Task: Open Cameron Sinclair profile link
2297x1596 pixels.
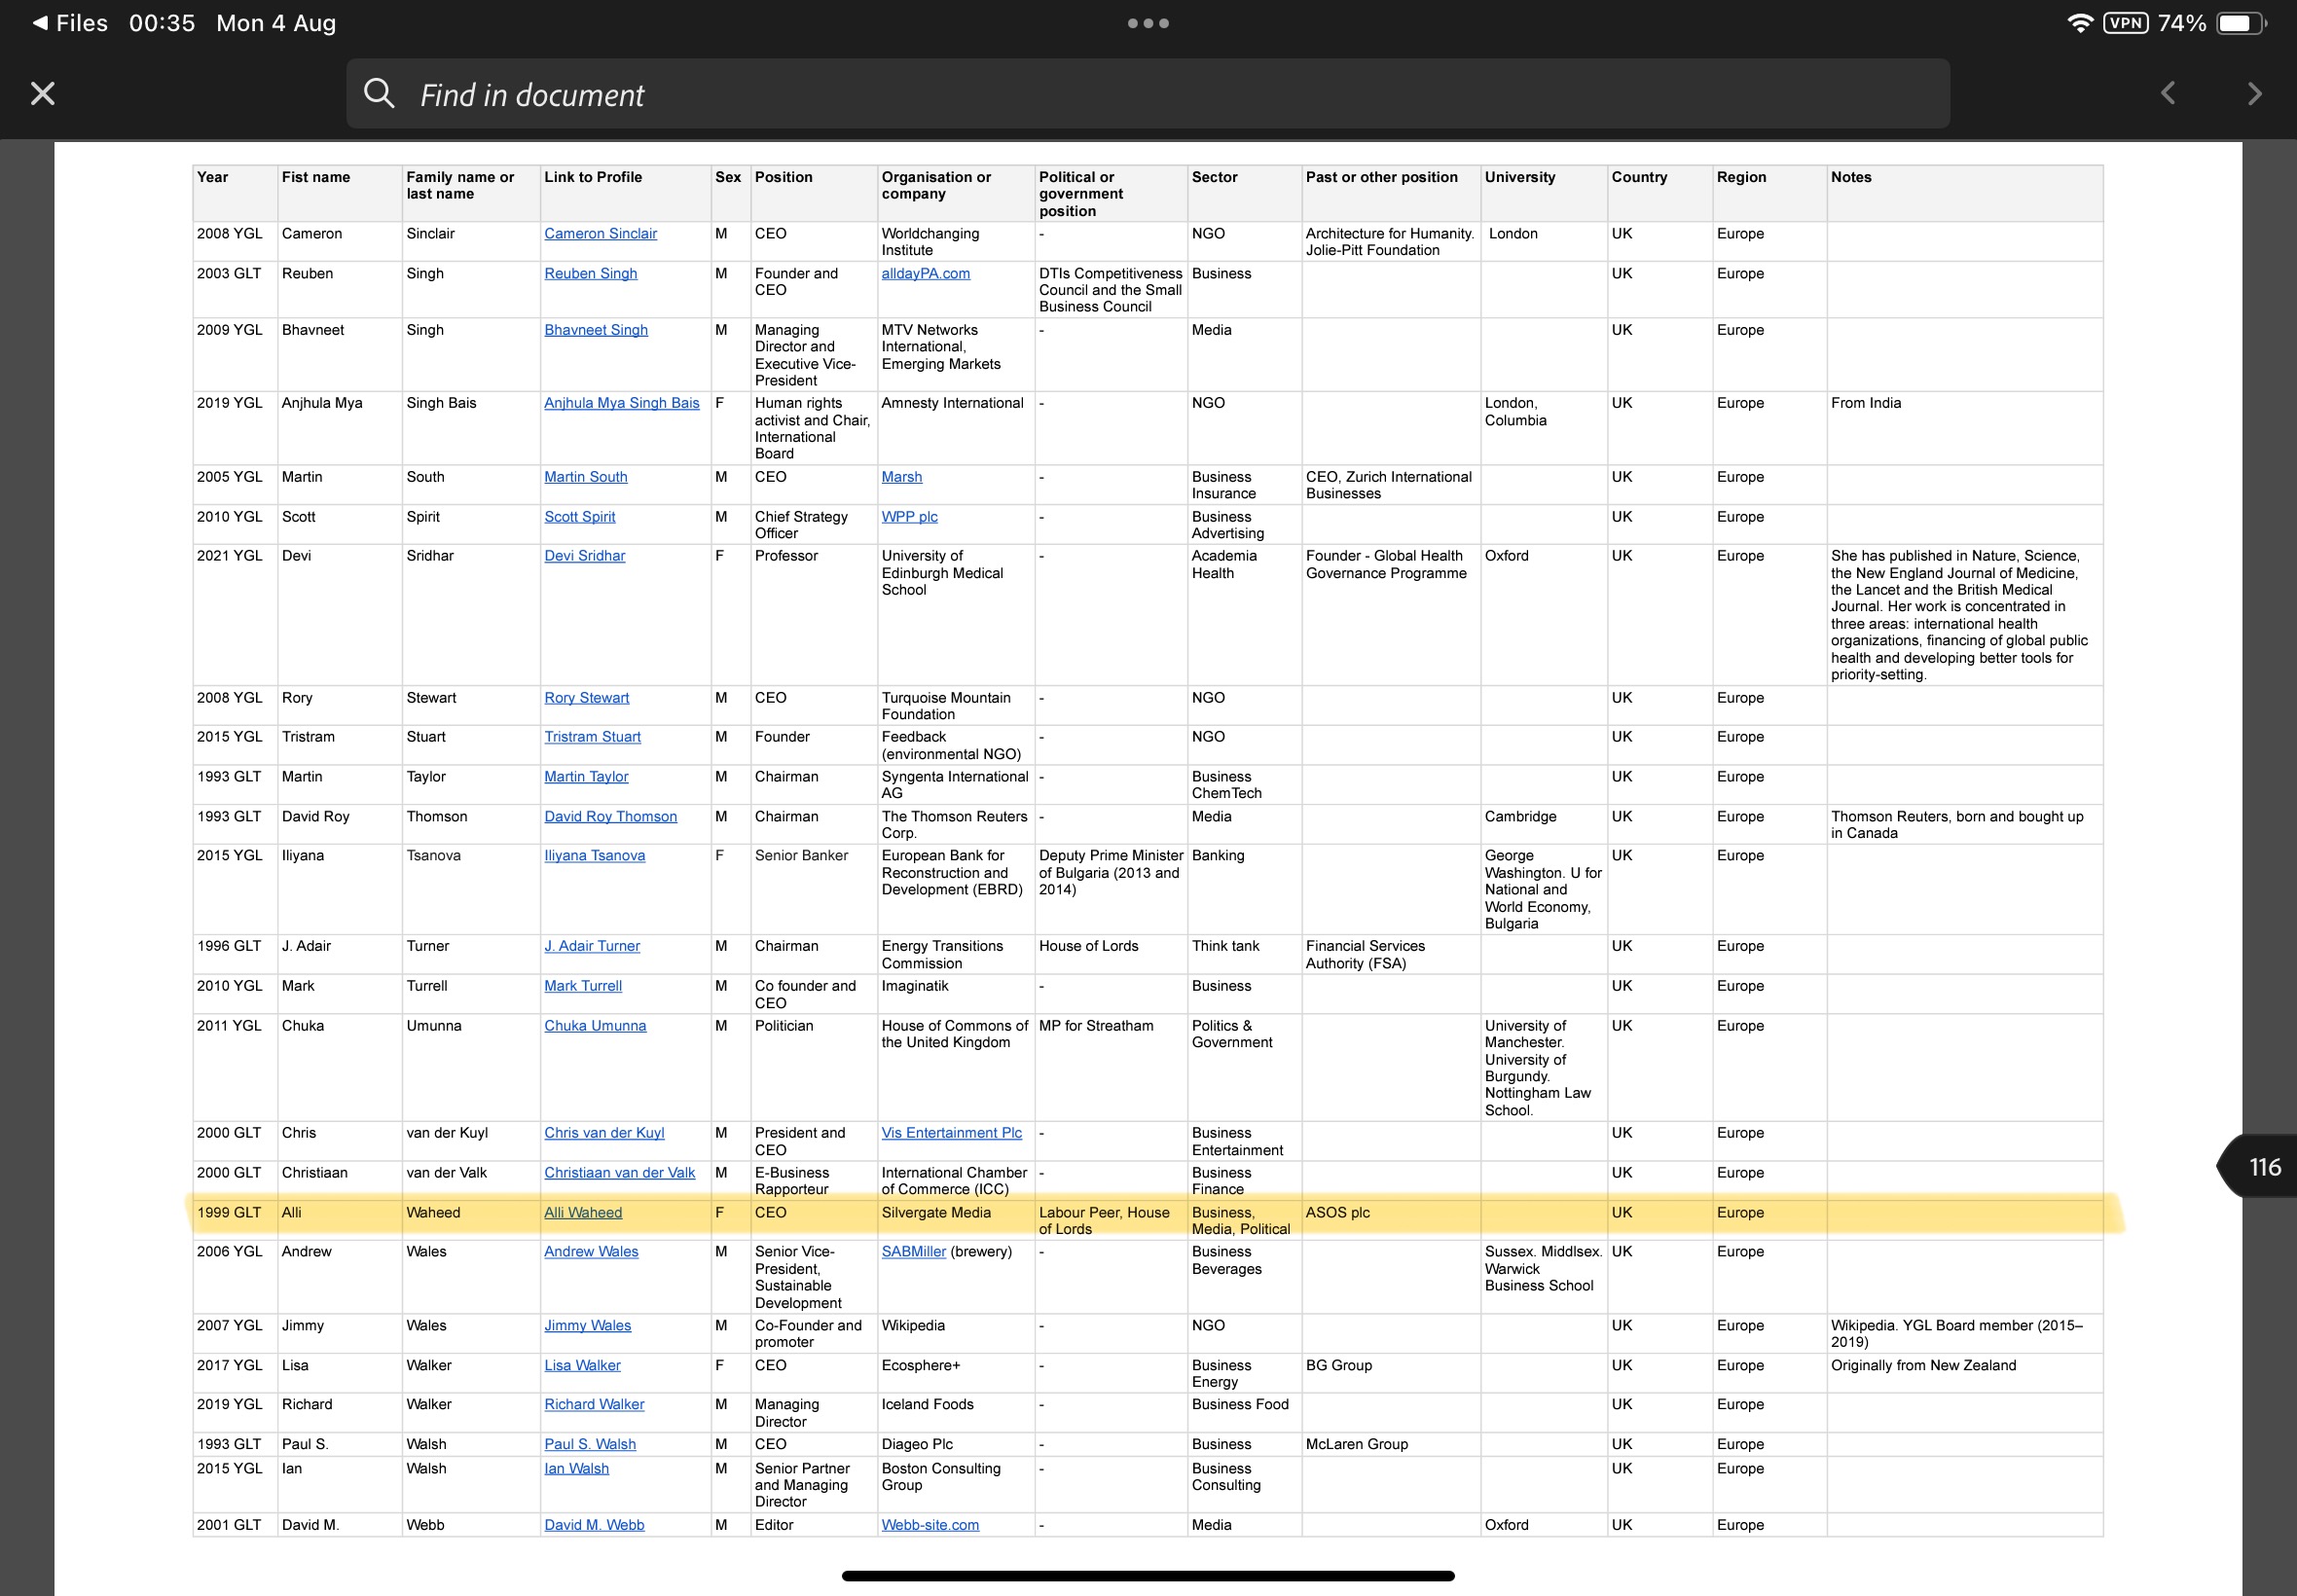Action: (600, 234)
